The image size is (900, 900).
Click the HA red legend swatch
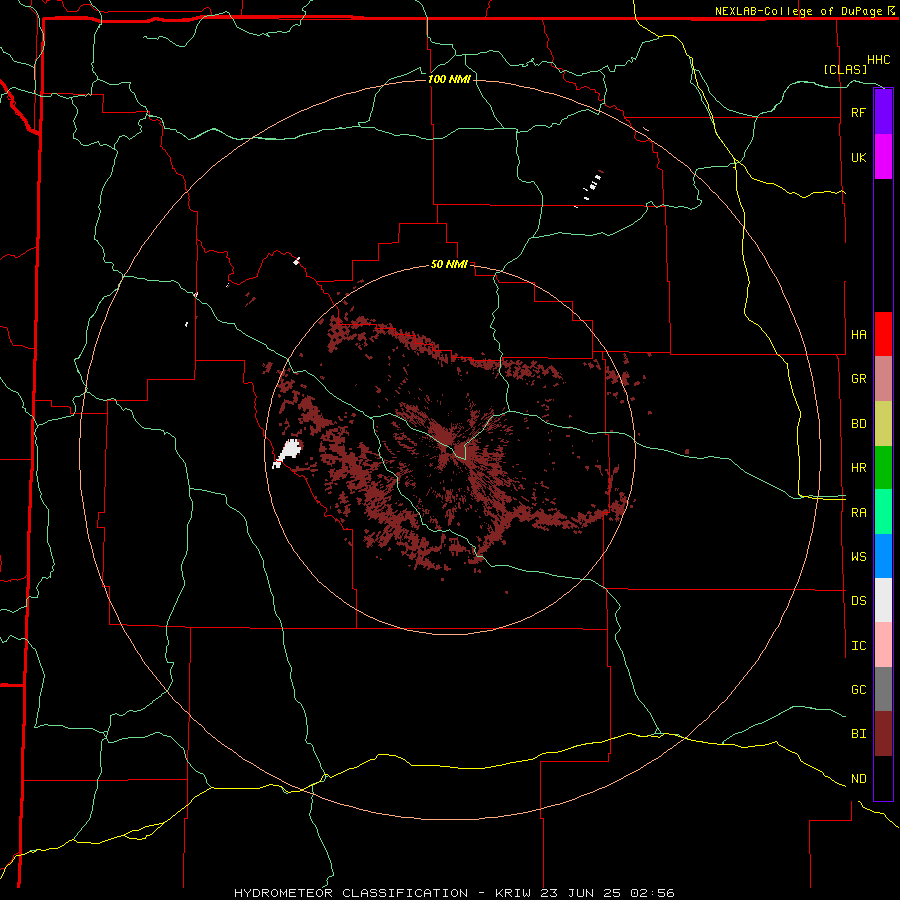tap(883, 334)
